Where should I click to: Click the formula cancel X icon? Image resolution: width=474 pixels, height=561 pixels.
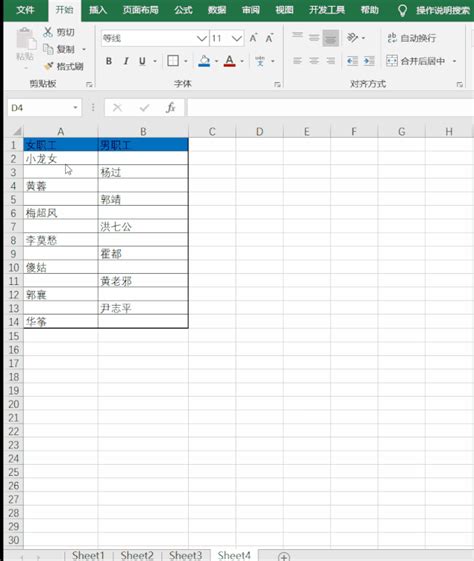(117, 107)
